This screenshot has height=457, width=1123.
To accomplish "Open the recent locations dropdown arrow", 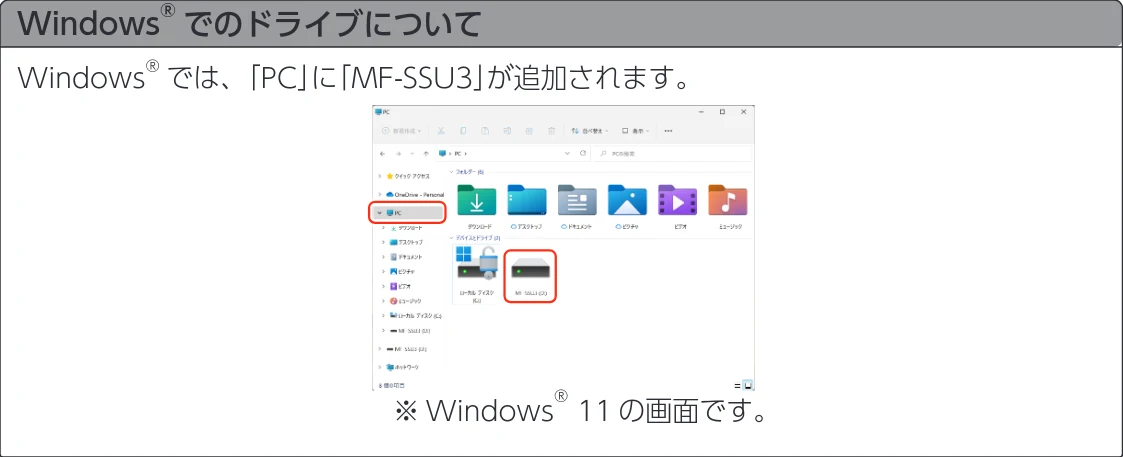I will 412,154.
